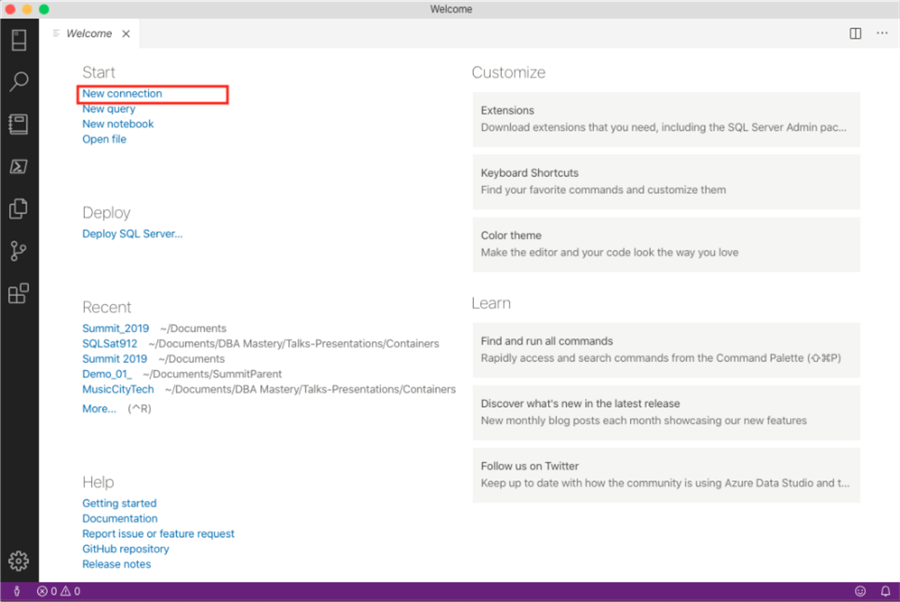Open the Explorer files icon
Viewport: 900px width, 602px height.
click(x=18, y=209)
